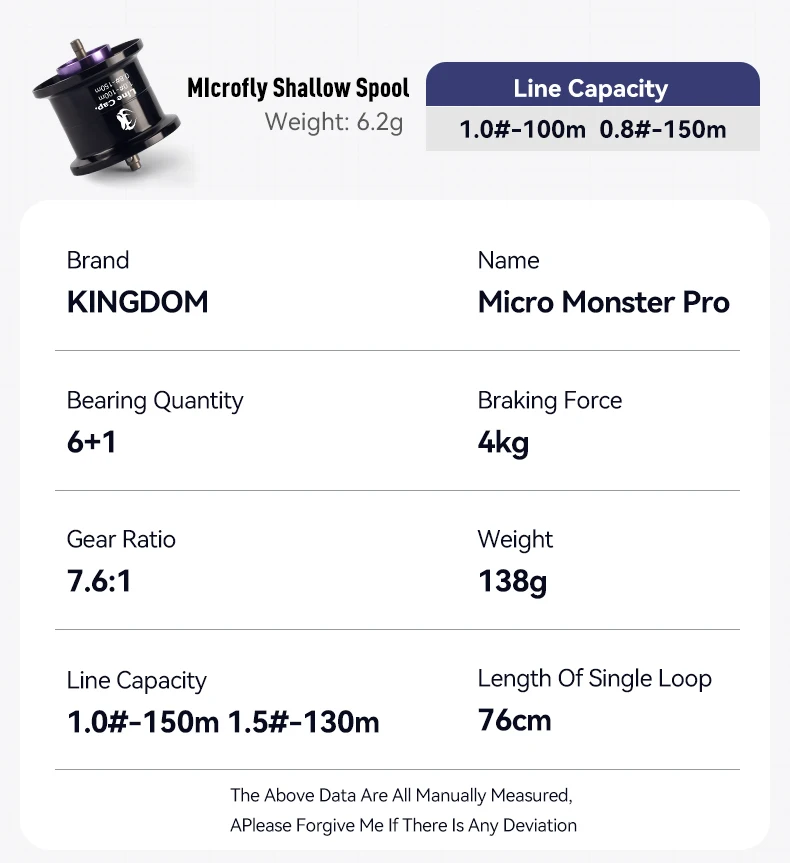Click the gray "1.0#-100m 0.8#-150m" capacity box

click(592, 130)
